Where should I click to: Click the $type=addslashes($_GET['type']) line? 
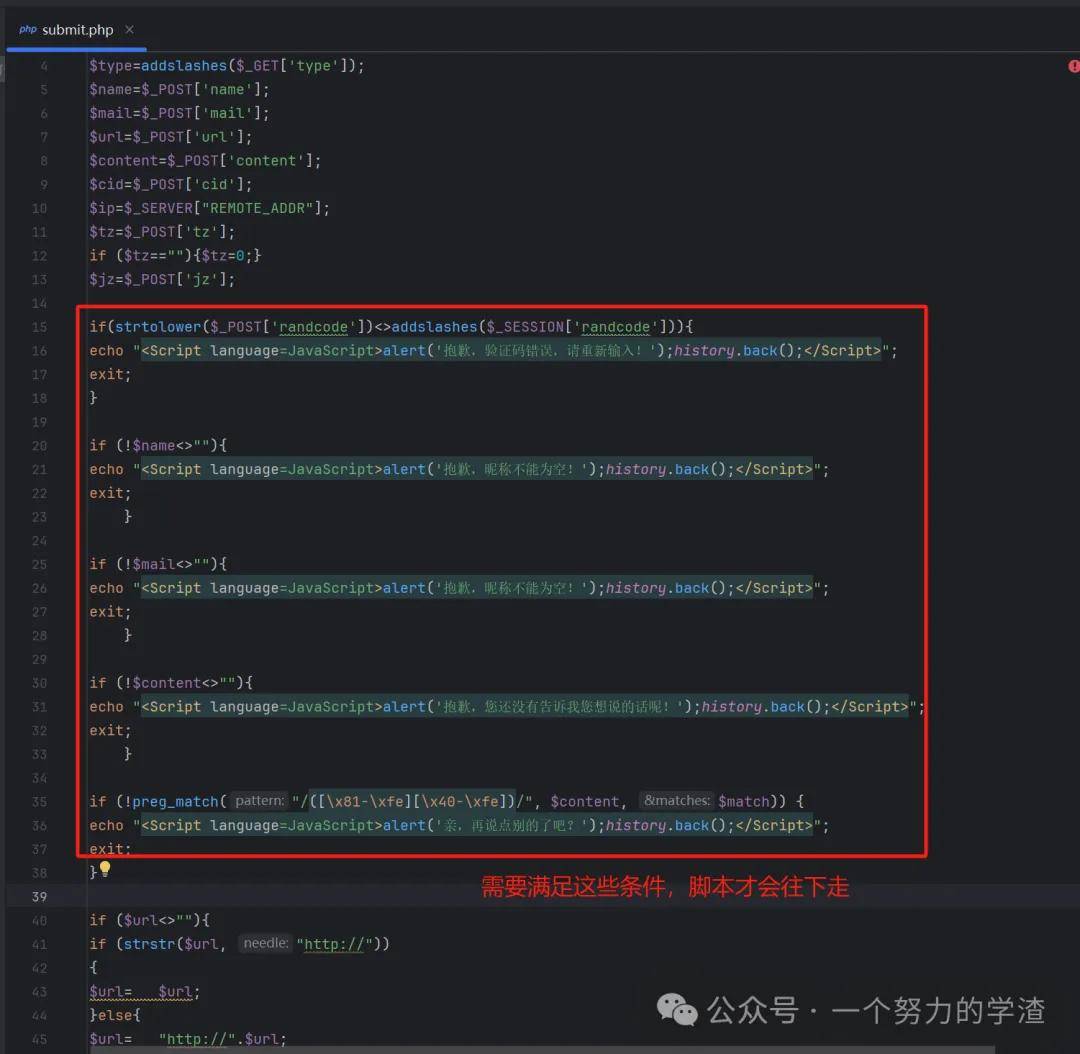tap(227, 65)
